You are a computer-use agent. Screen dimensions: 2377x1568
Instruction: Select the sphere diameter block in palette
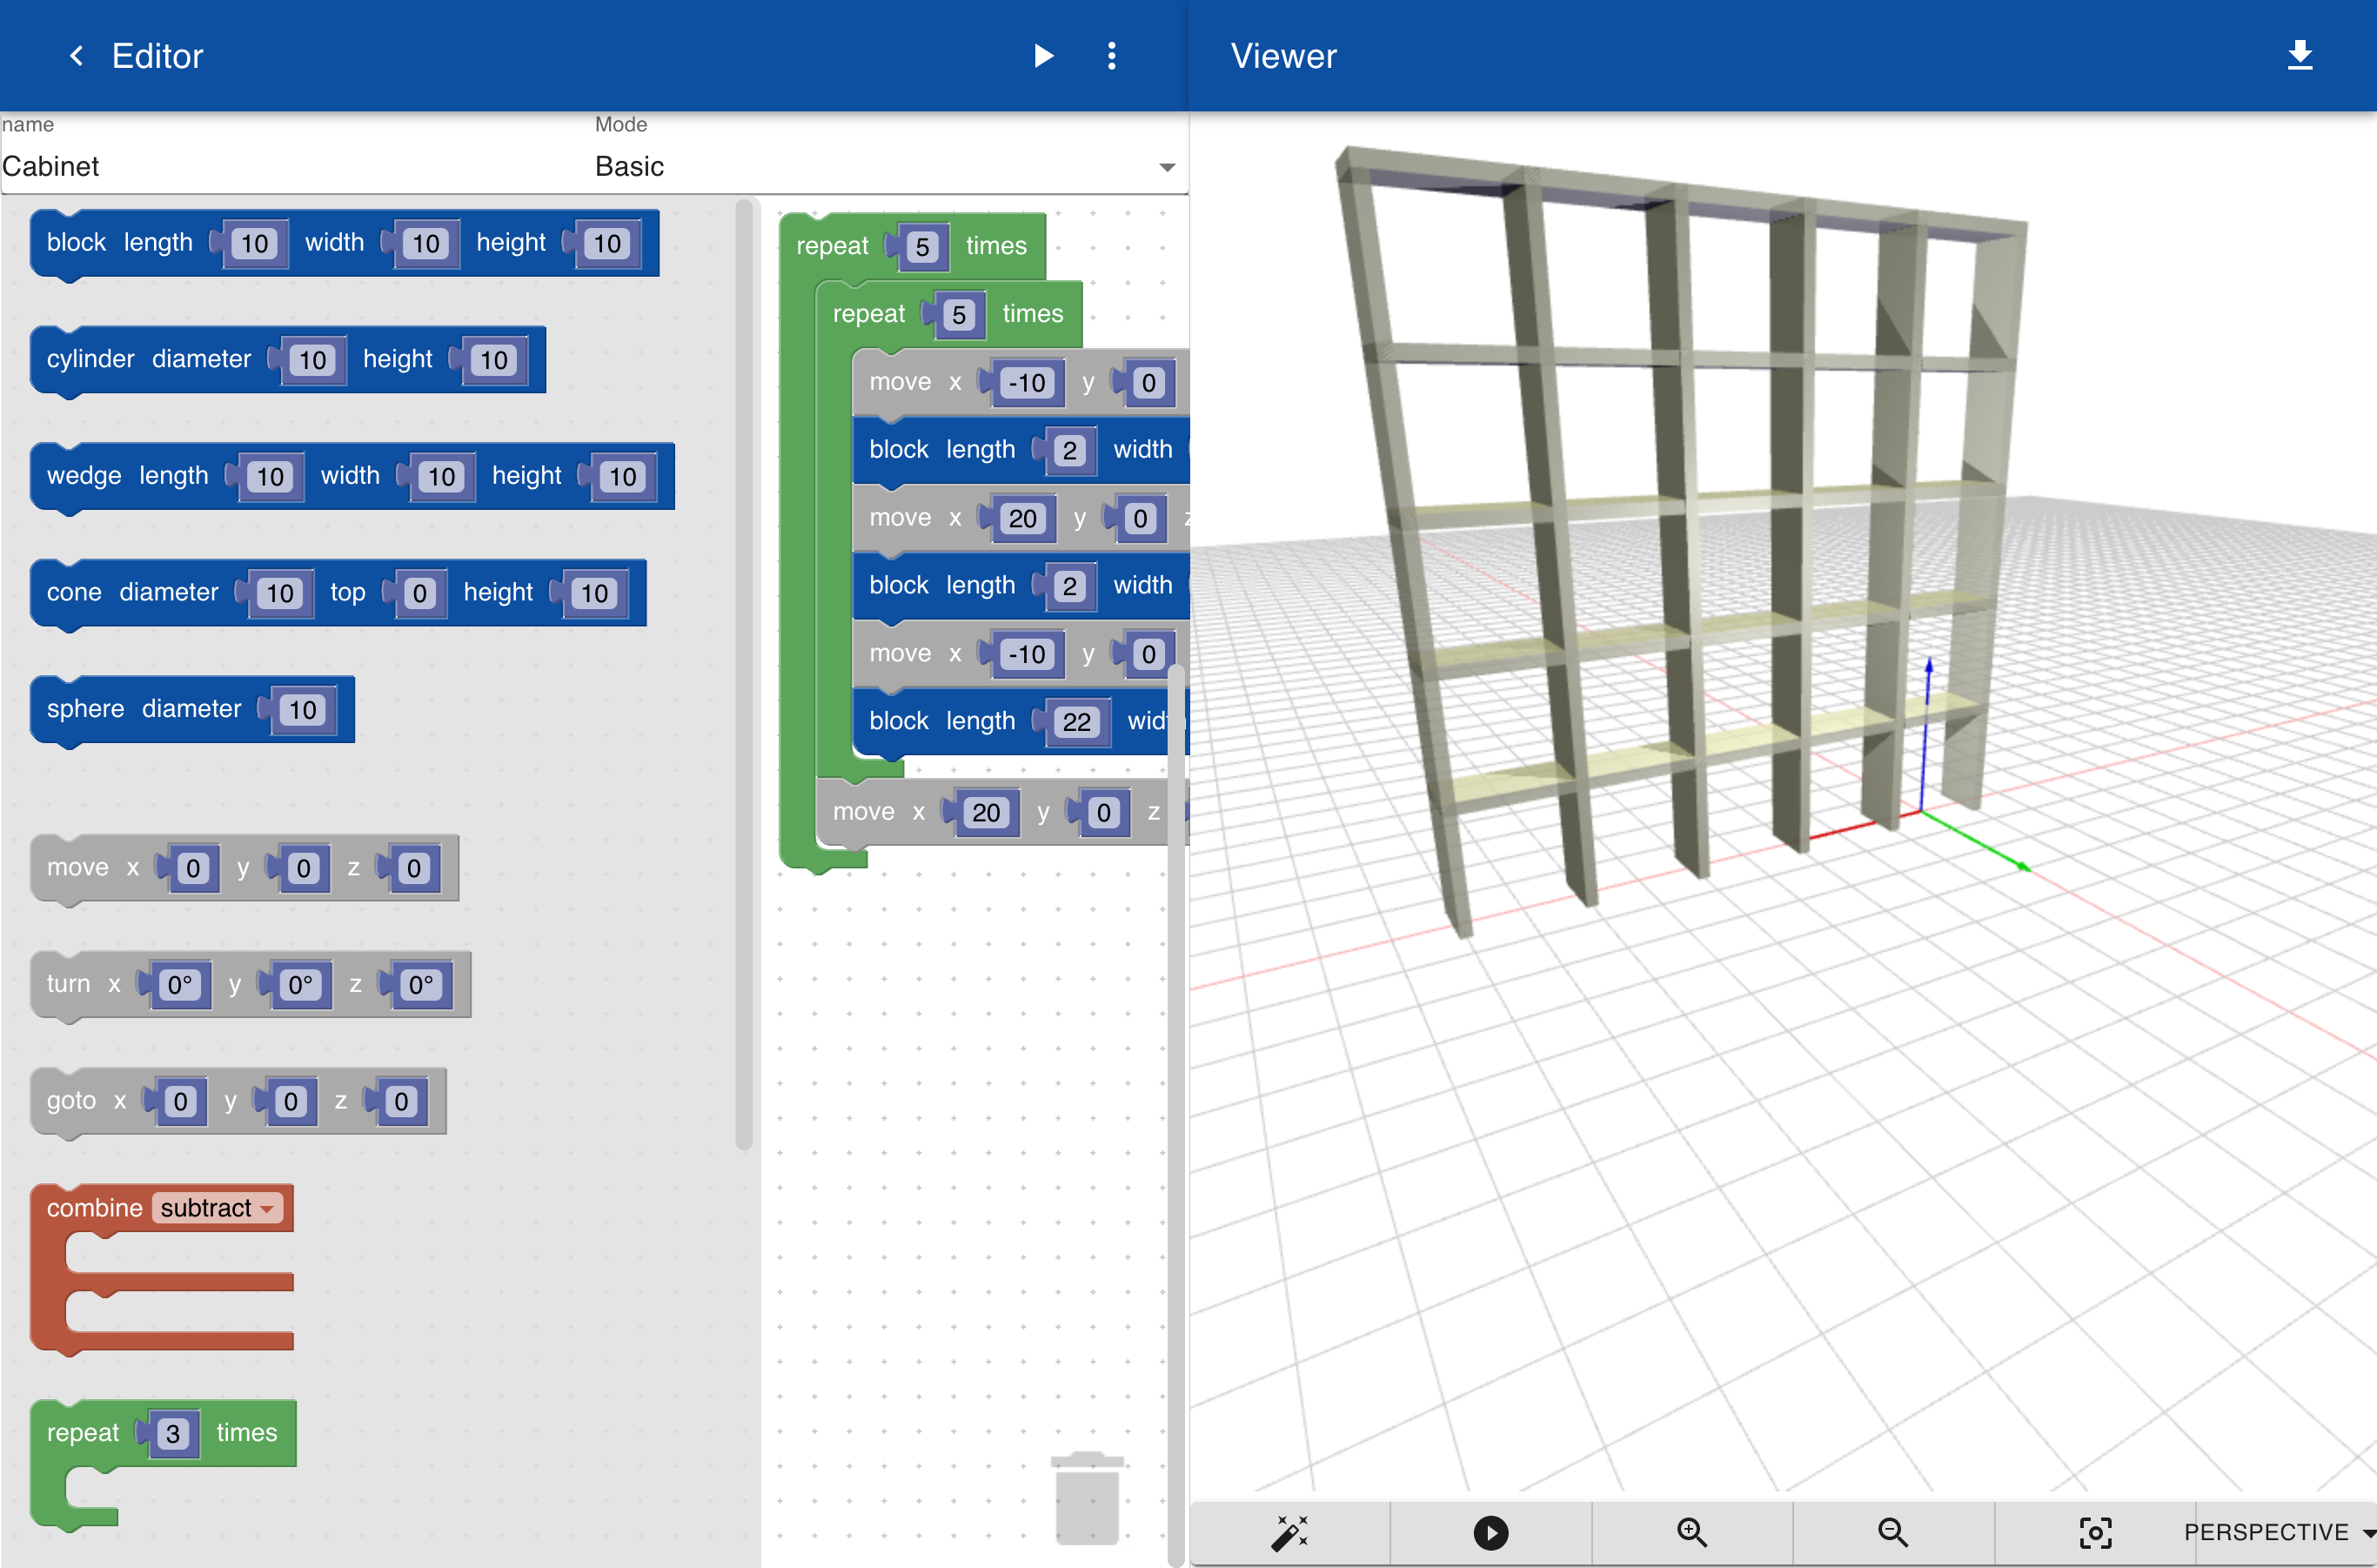pyautogui.click(x=193, y=709)
